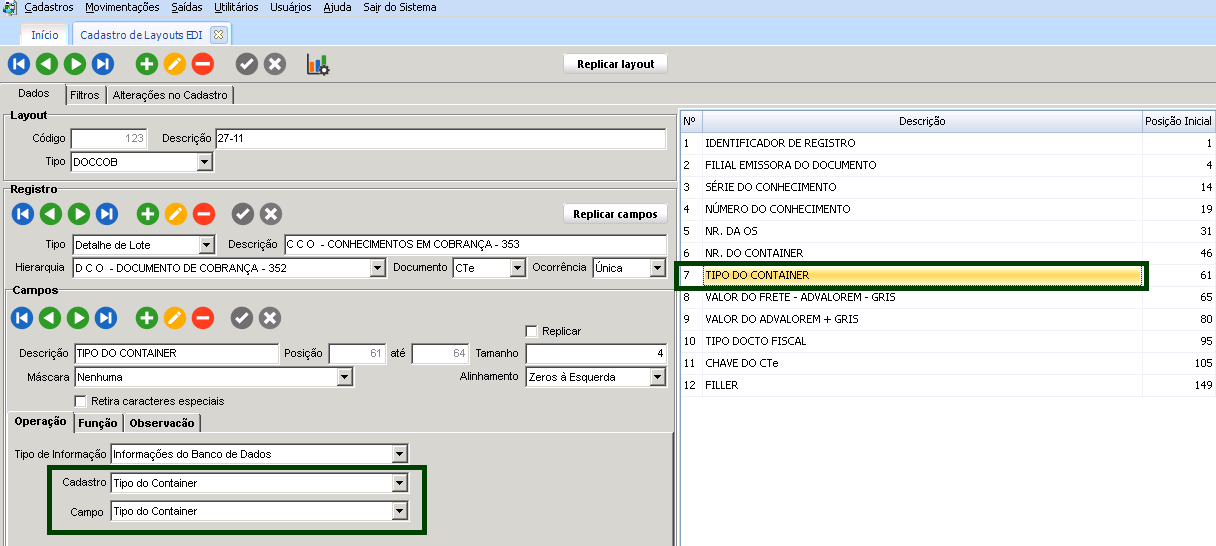Switch to the Filtros tab
The image size is (1216, 546).
tap(85, 96)
